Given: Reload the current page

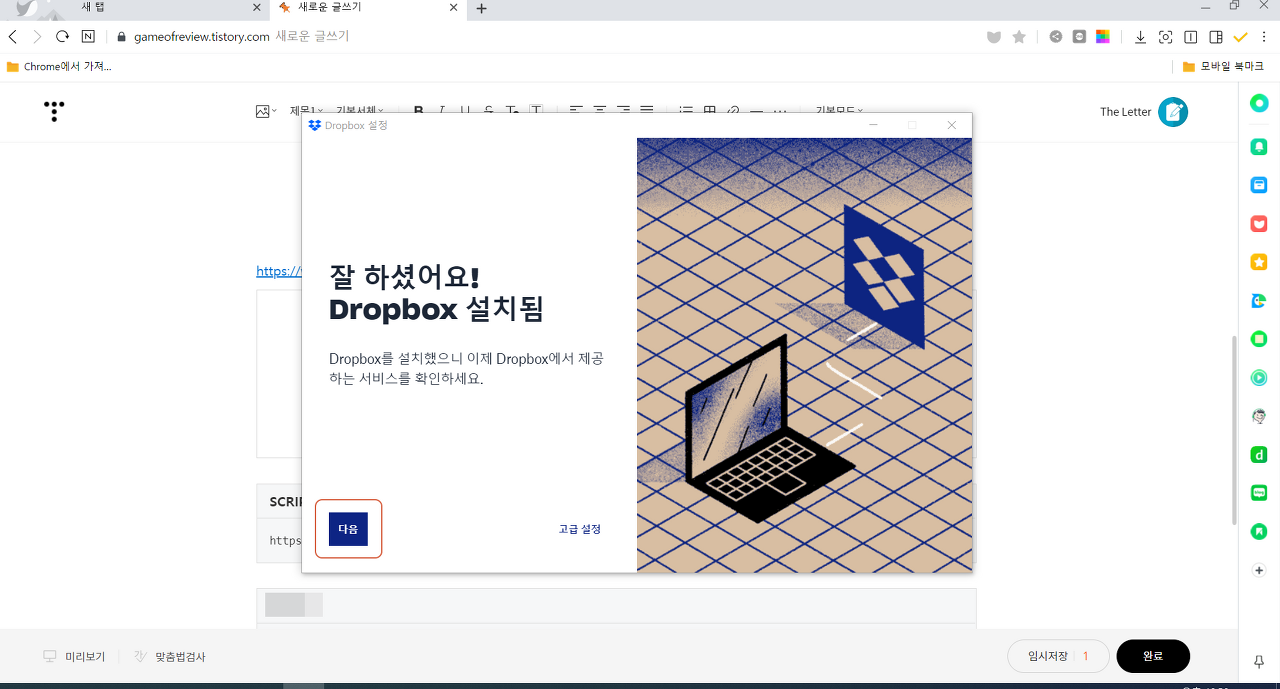Looking at the screenshot, I should 62,37.
